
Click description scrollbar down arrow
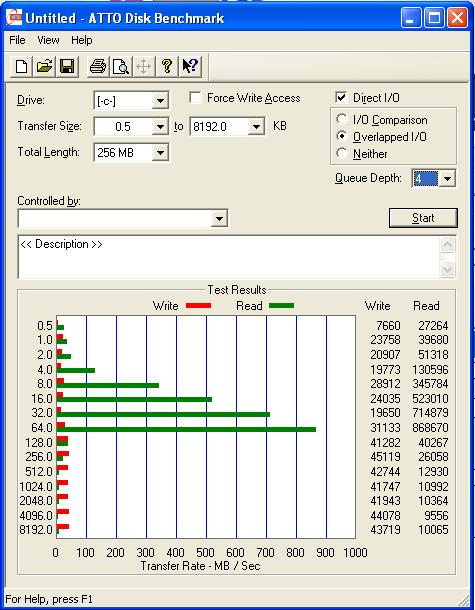447,270
